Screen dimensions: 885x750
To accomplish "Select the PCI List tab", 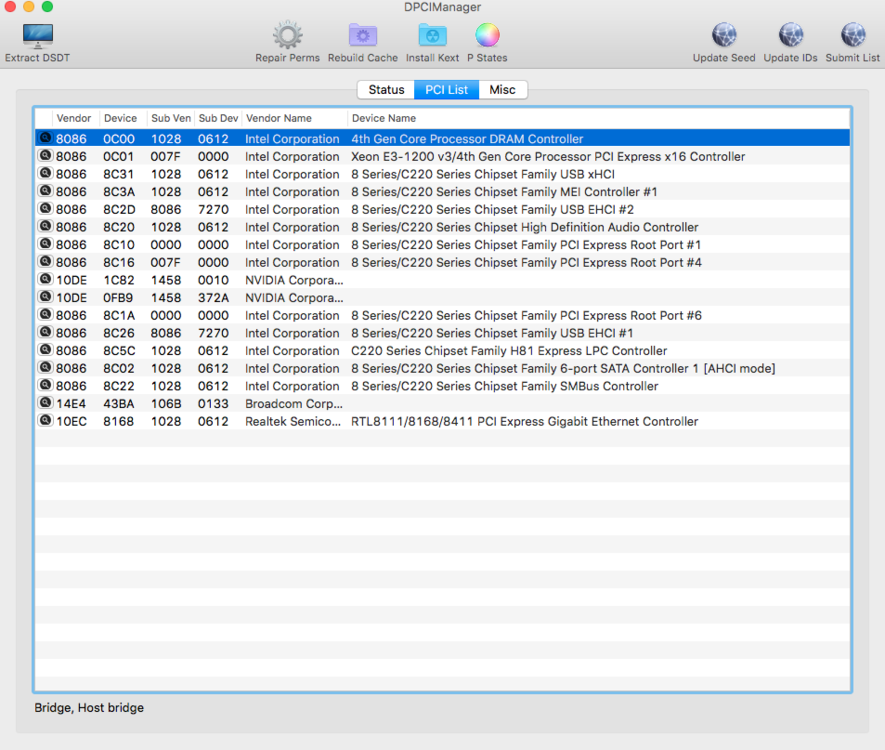I will [446, 90].
